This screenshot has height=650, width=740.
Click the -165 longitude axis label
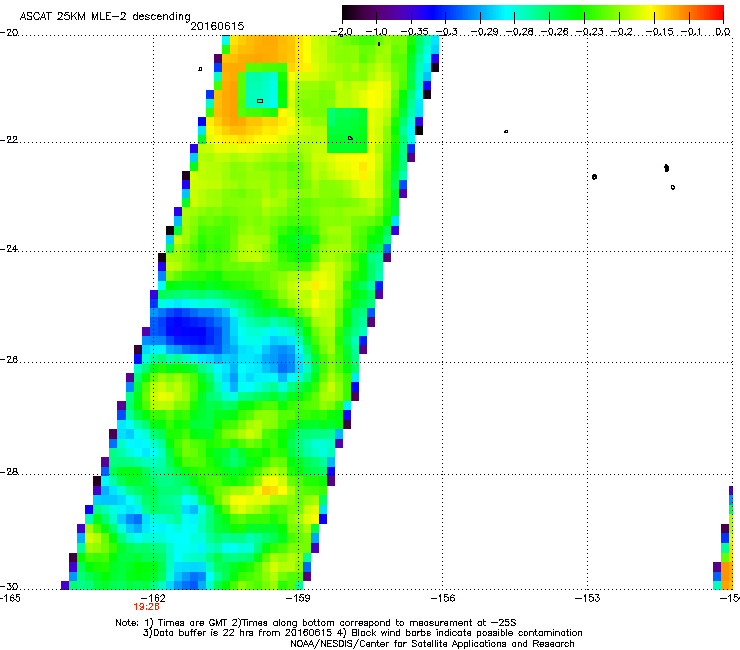point(10,598)
